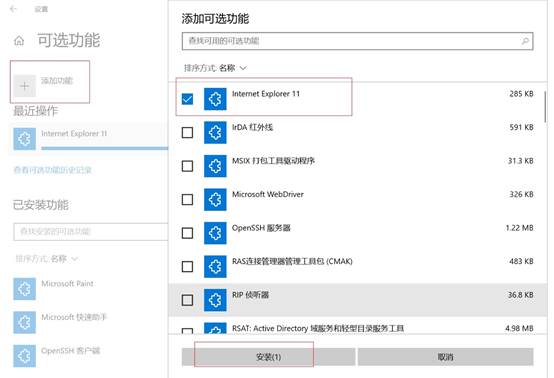Uncheck the Internet Explorer 11 checkbox

pyautogui.click(x=187, y=99)
